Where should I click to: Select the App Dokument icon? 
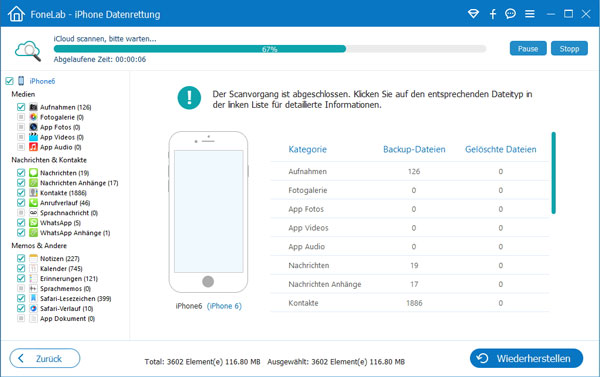[34, 318]
